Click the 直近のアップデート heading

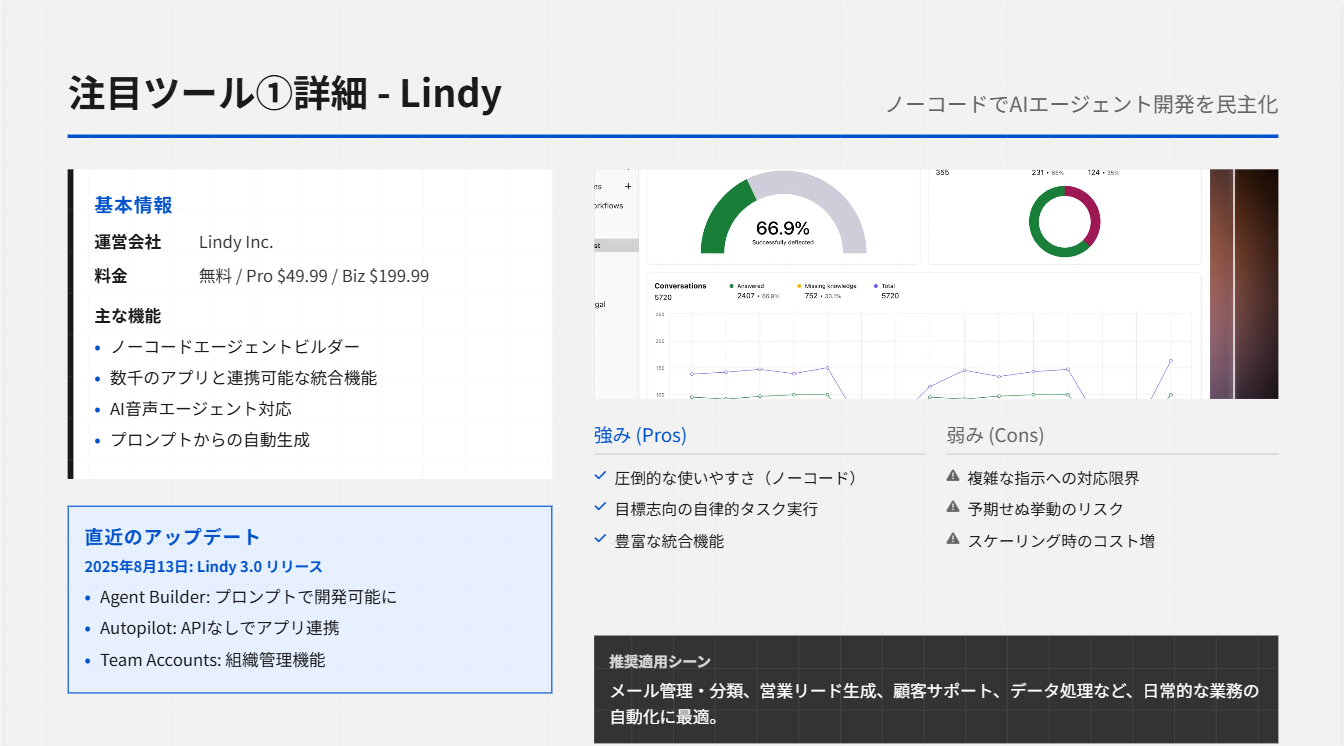(172, 537)
